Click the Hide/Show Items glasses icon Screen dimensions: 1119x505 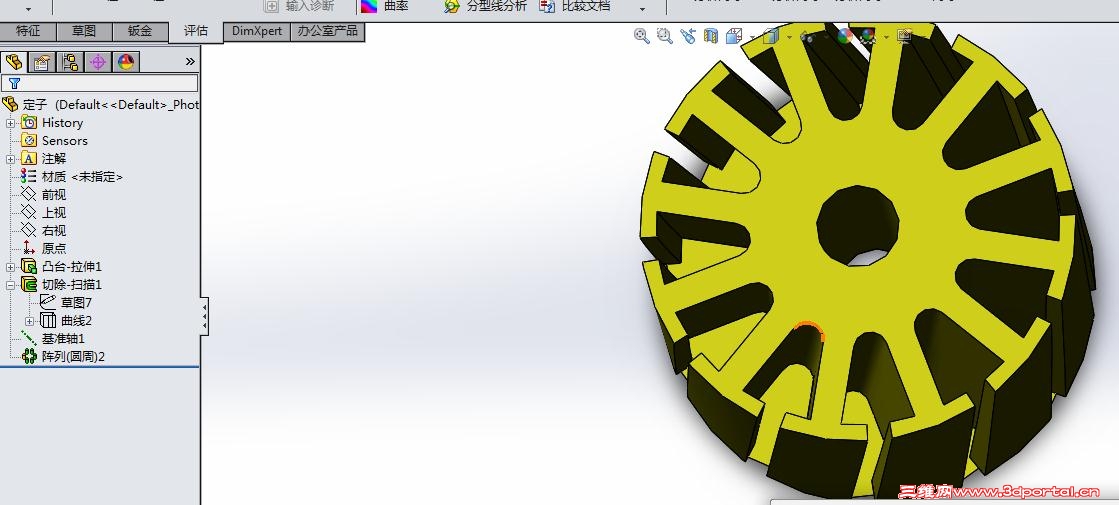click(x=807, y=36)
